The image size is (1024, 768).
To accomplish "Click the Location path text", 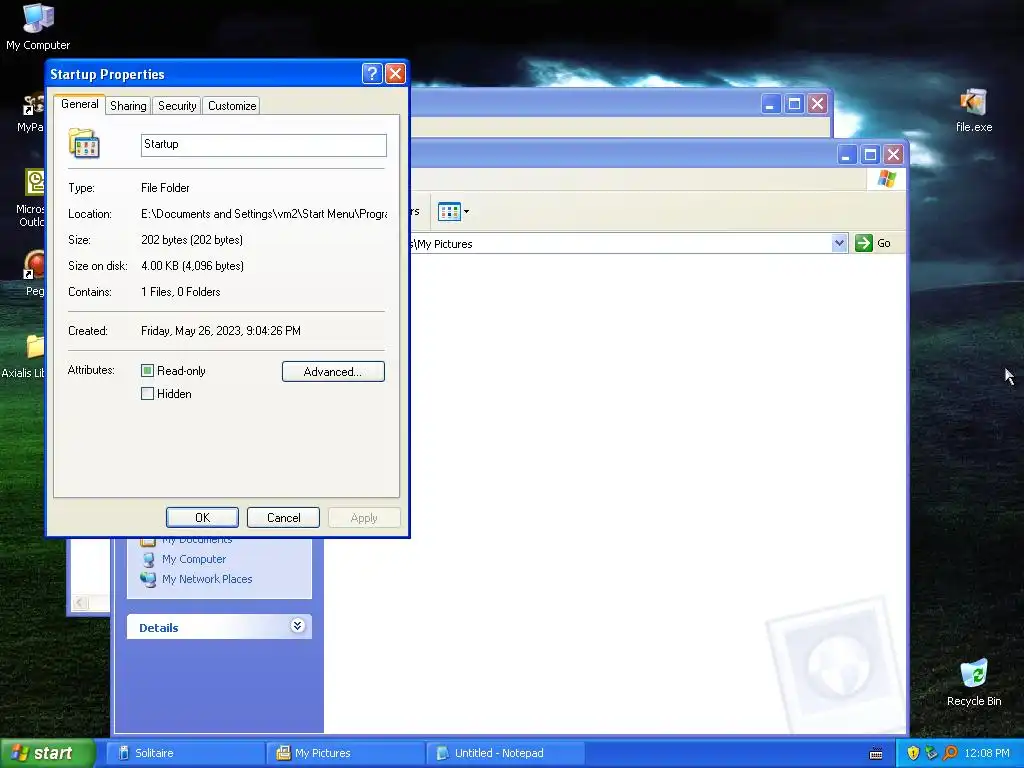I will pos(264,214).
